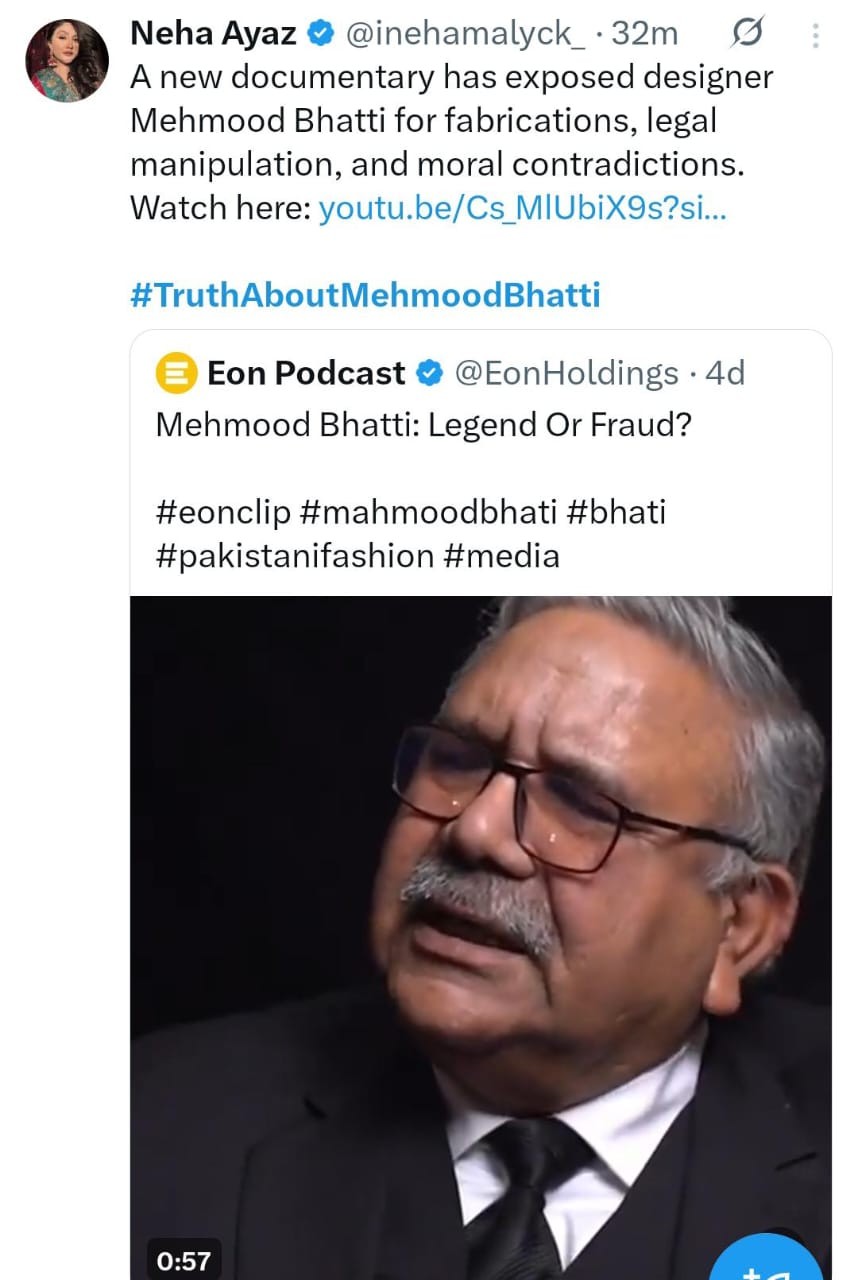Tap the #eonclip hashtag
This screenshot has height=1280, width=858.
[x=223, y=512]
